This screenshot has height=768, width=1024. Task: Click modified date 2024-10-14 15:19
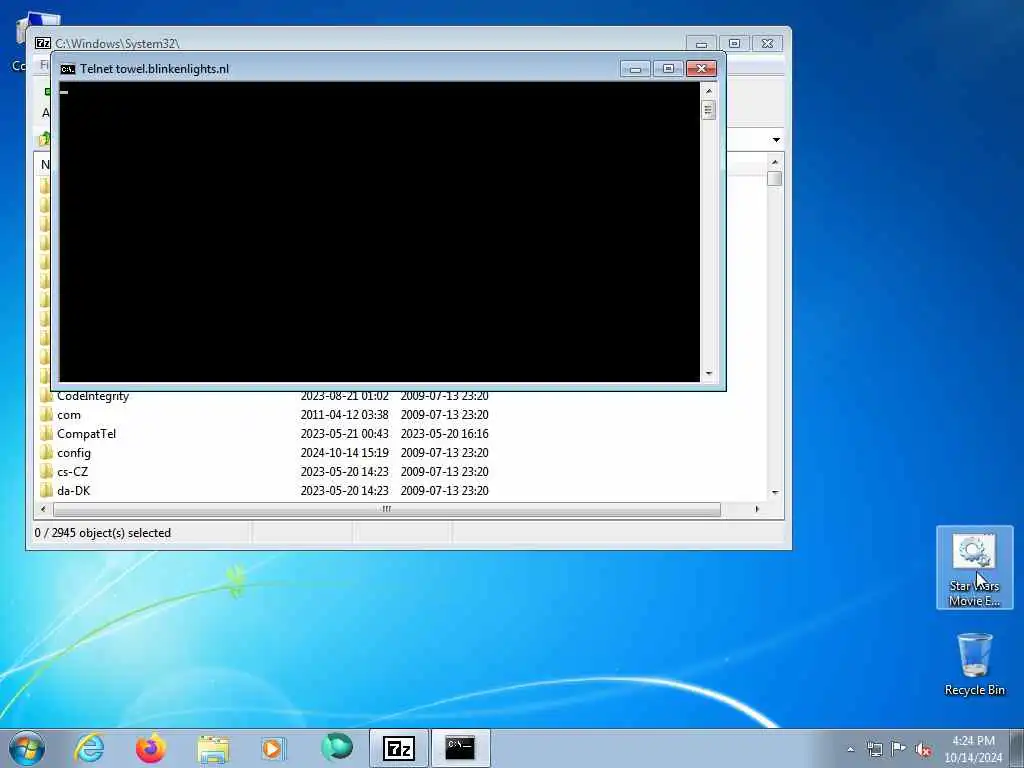[x=344, y=453]
